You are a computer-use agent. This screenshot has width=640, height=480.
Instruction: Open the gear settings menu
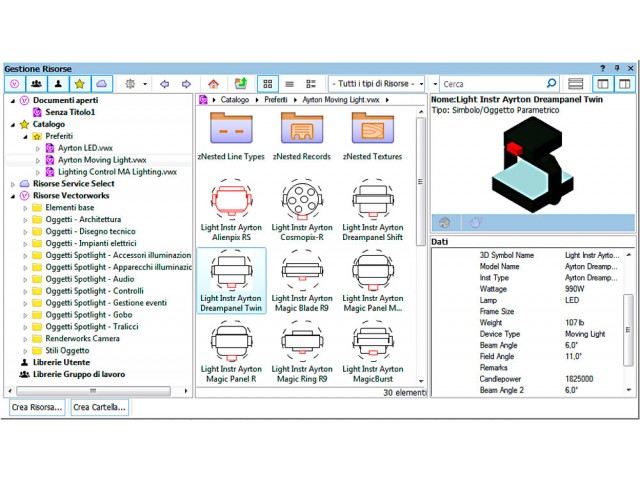130,84
